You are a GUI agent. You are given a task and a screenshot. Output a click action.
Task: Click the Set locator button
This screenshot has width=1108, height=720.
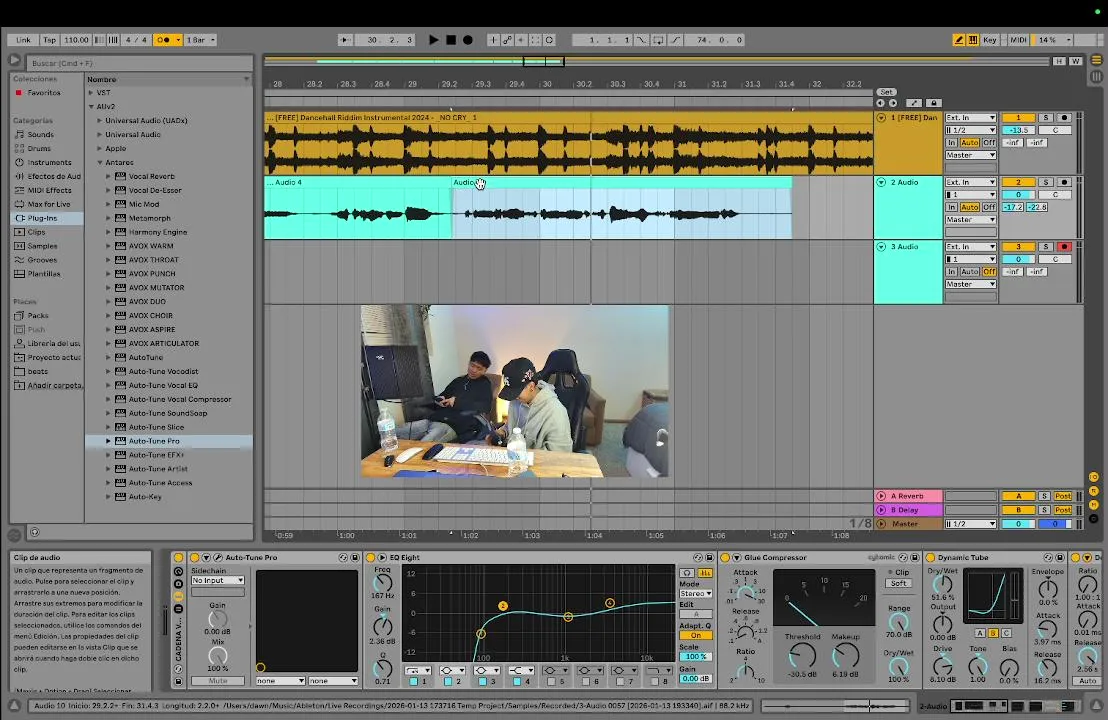[886, 92]
